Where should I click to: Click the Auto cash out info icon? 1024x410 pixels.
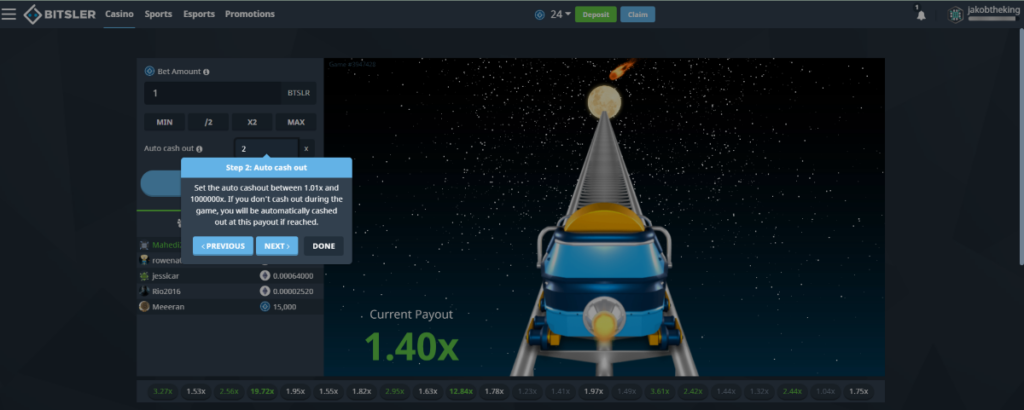coord(199,149)
